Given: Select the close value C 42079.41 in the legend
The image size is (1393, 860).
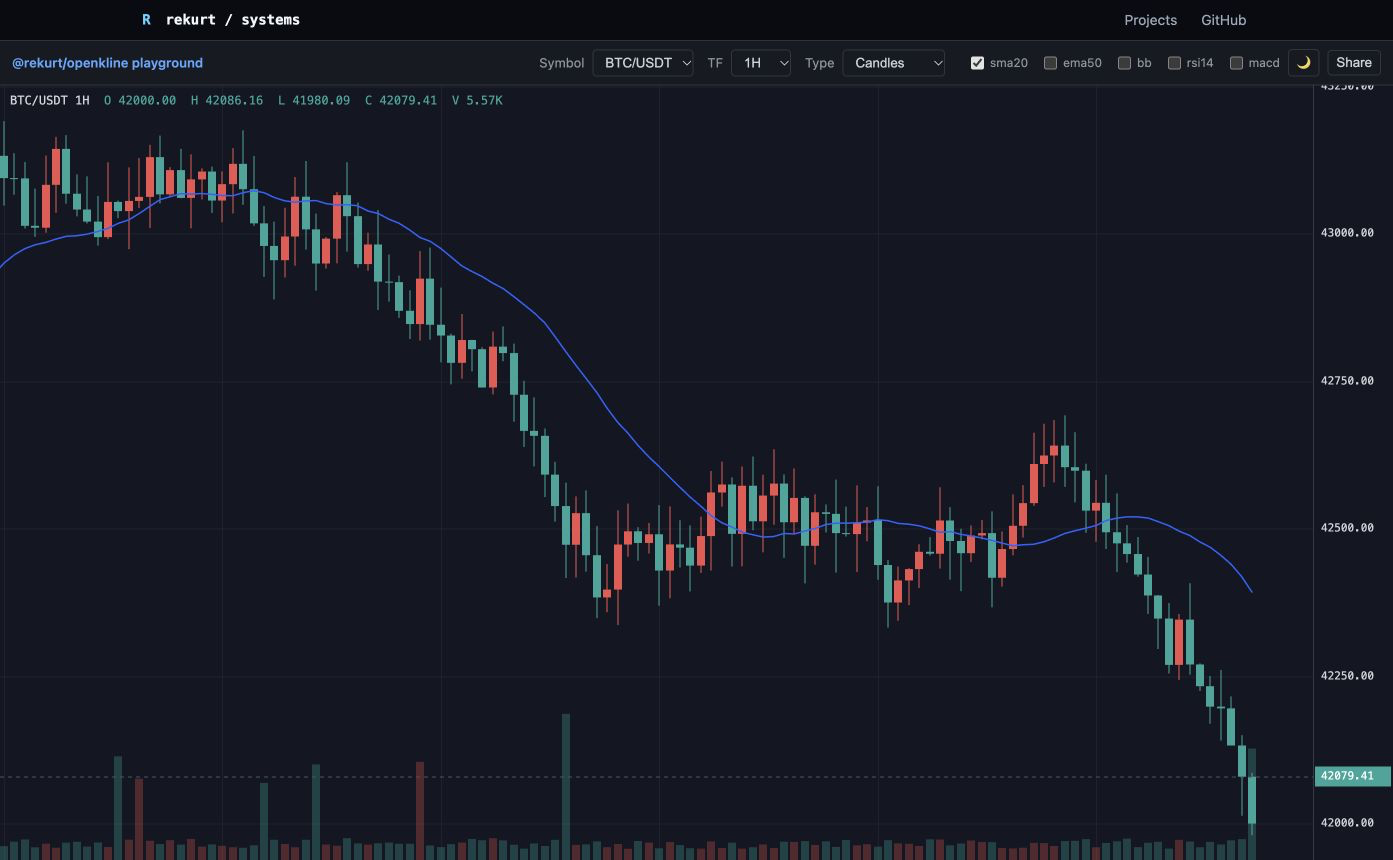Looking at the screenshot, I should coord(401,101).
